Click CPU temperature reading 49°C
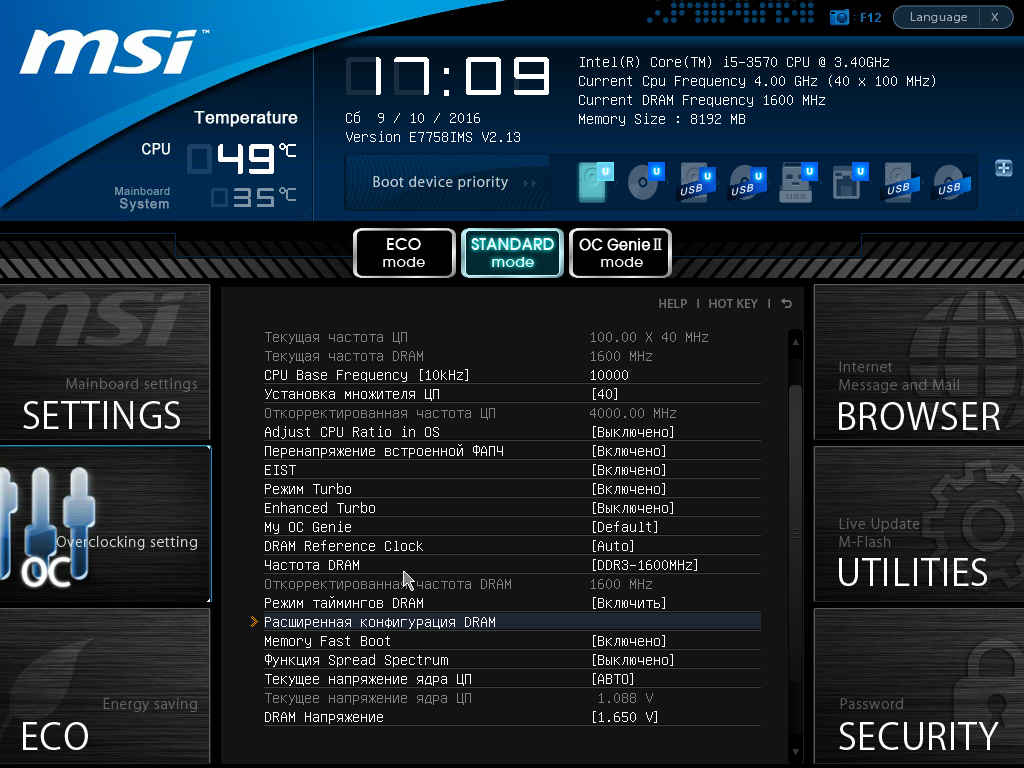1024x768 pixels. 242,159
